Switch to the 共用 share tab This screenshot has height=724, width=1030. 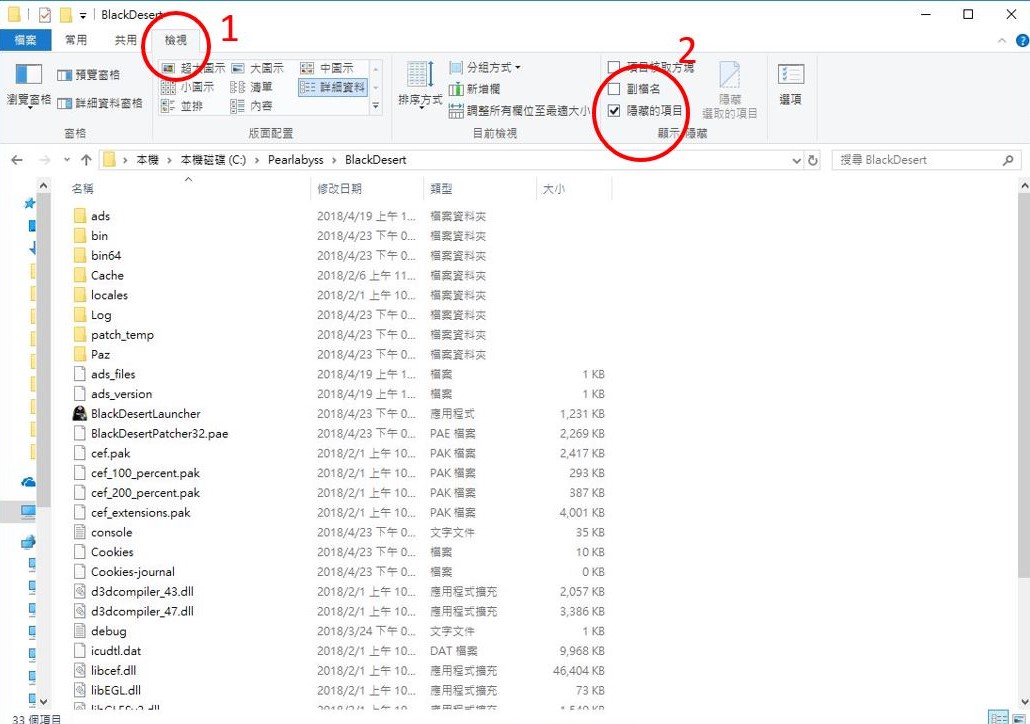tap(125, 40)
